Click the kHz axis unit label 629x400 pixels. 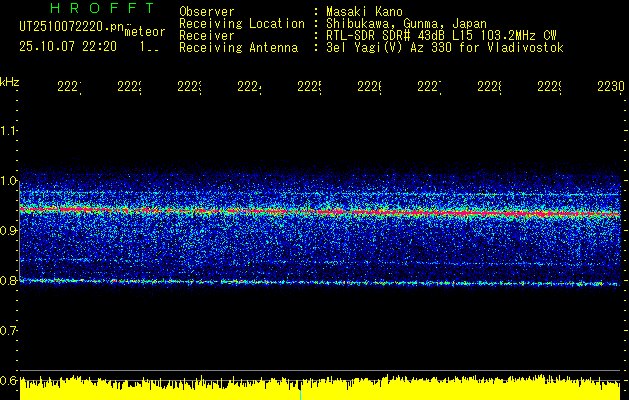coord(9,82)
